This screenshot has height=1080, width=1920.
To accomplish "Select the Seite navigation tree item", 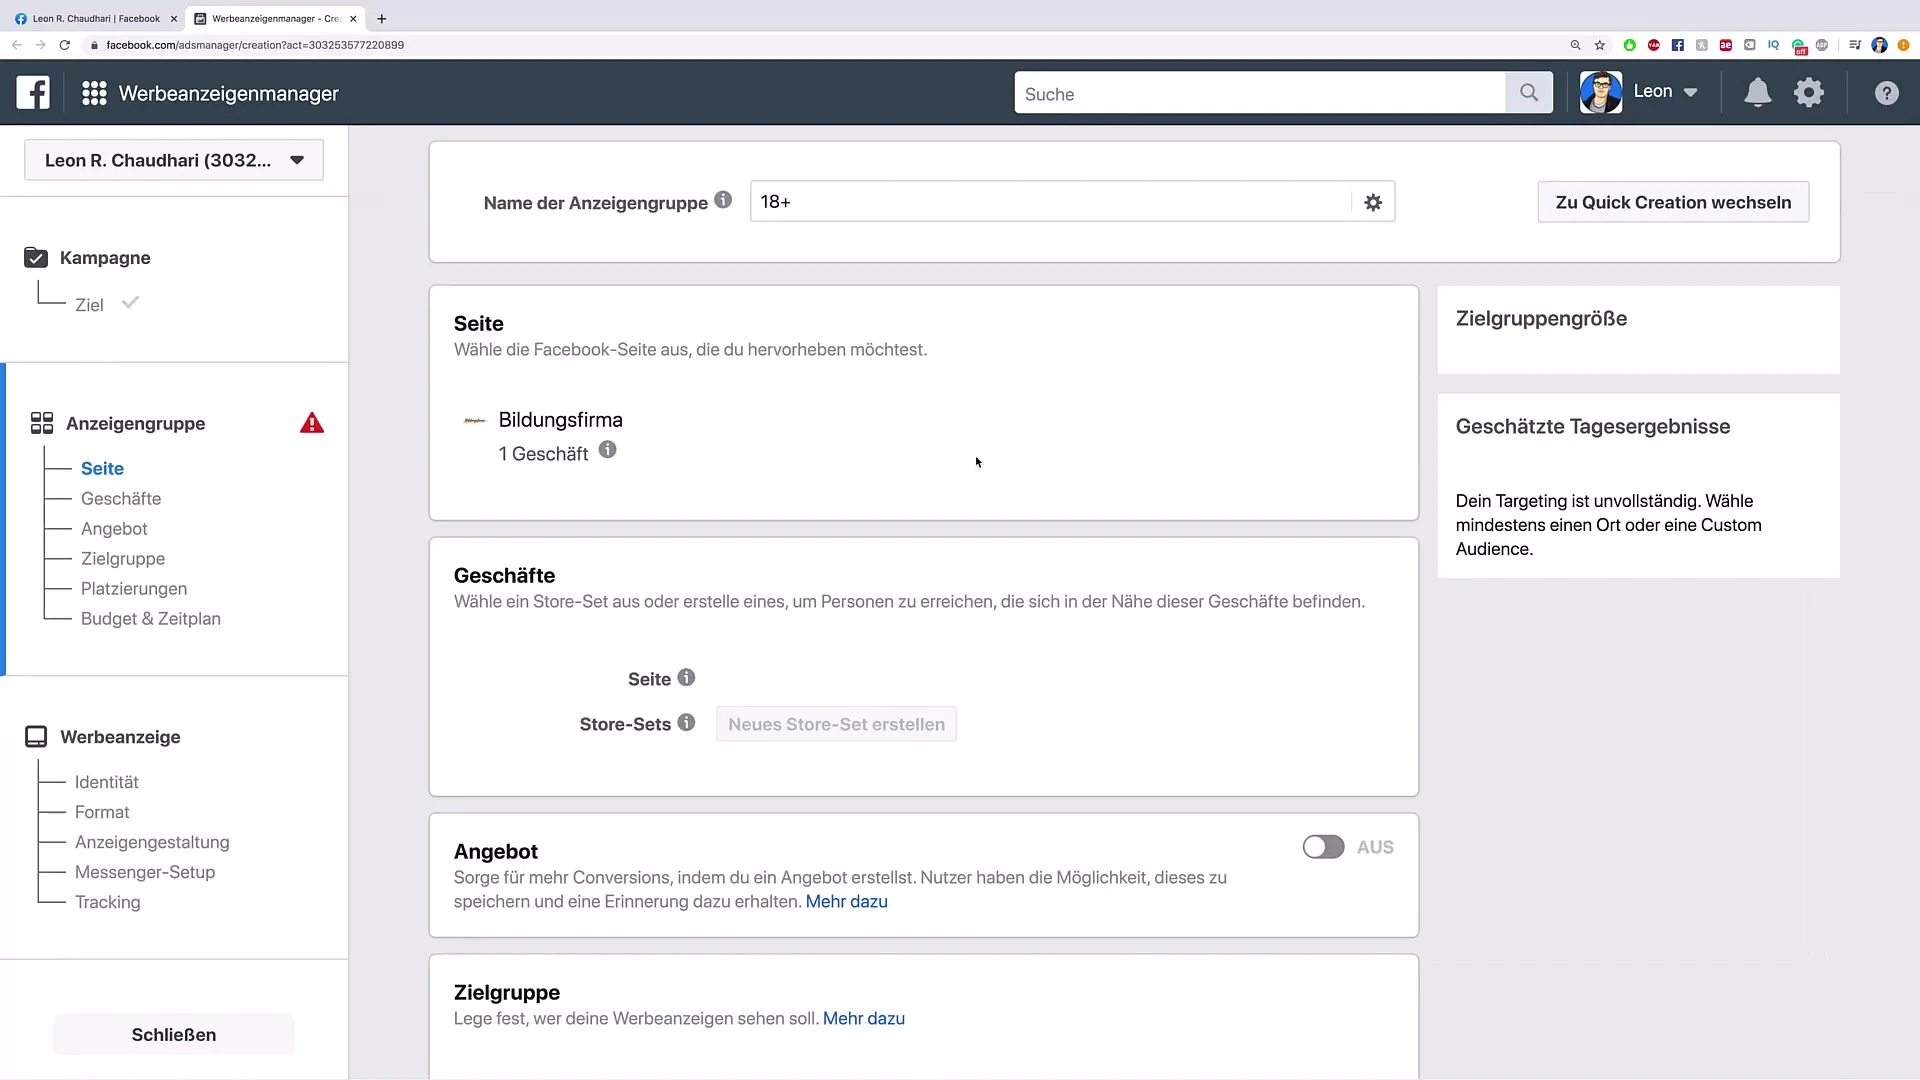I will click(x=102, y=468).
